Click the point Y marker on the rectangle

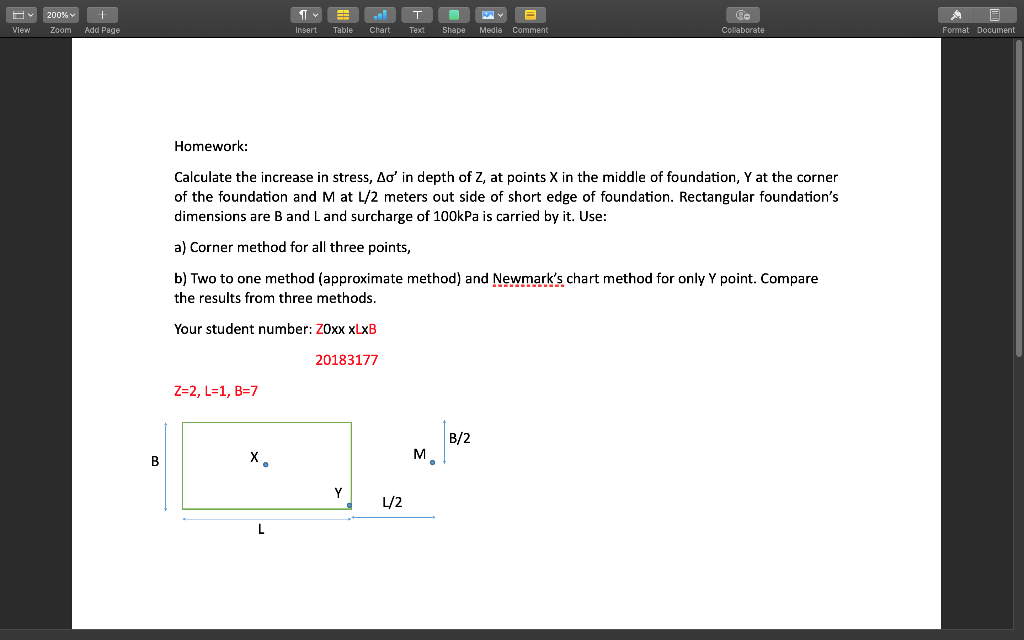tap(347, 507)
